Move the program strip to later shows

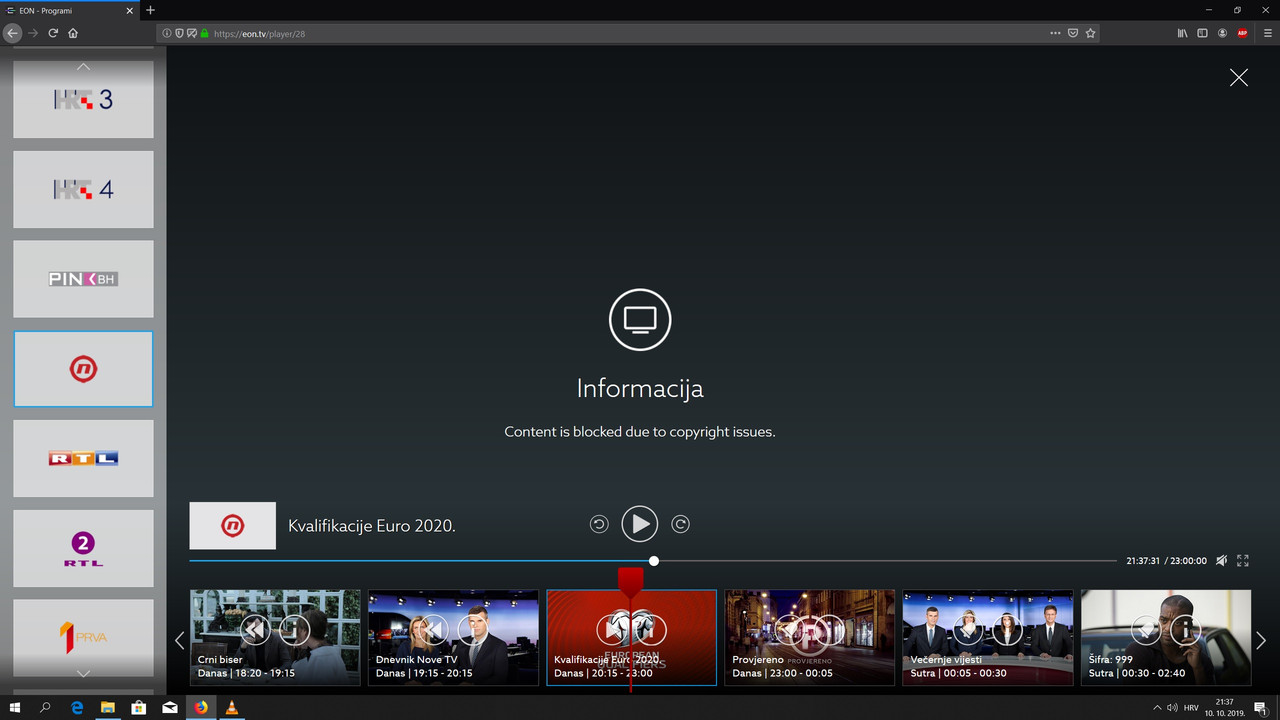pyautogui.click(x=1261, y=640)
